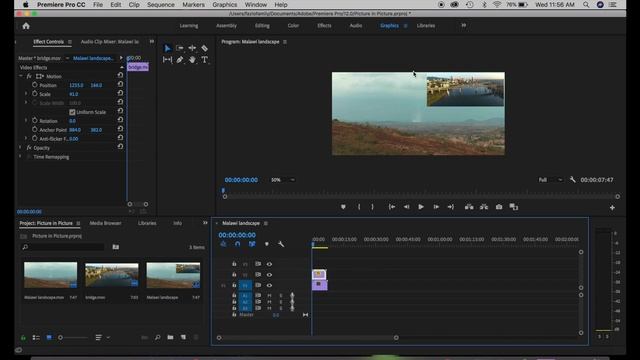Image resolution: width=640 pixels, height=360 pixels.
Task: Open the workspaces overflow chevron
Action: tap(463, 25)
